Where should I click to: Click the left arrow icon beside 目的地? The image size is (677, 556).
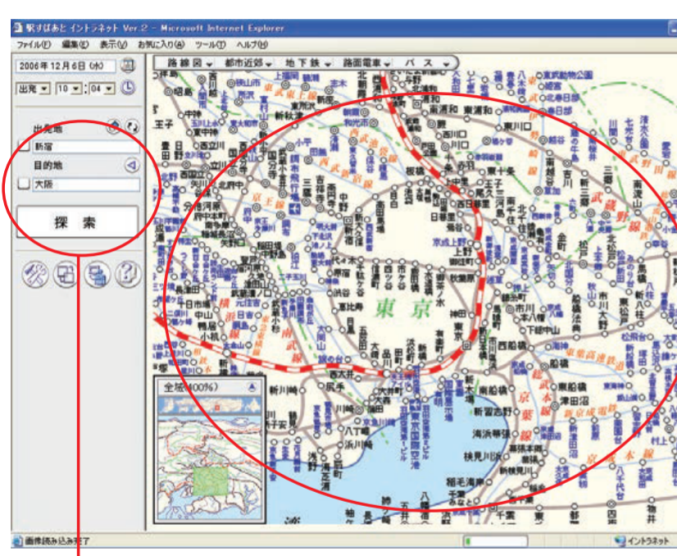click(131, 166)
